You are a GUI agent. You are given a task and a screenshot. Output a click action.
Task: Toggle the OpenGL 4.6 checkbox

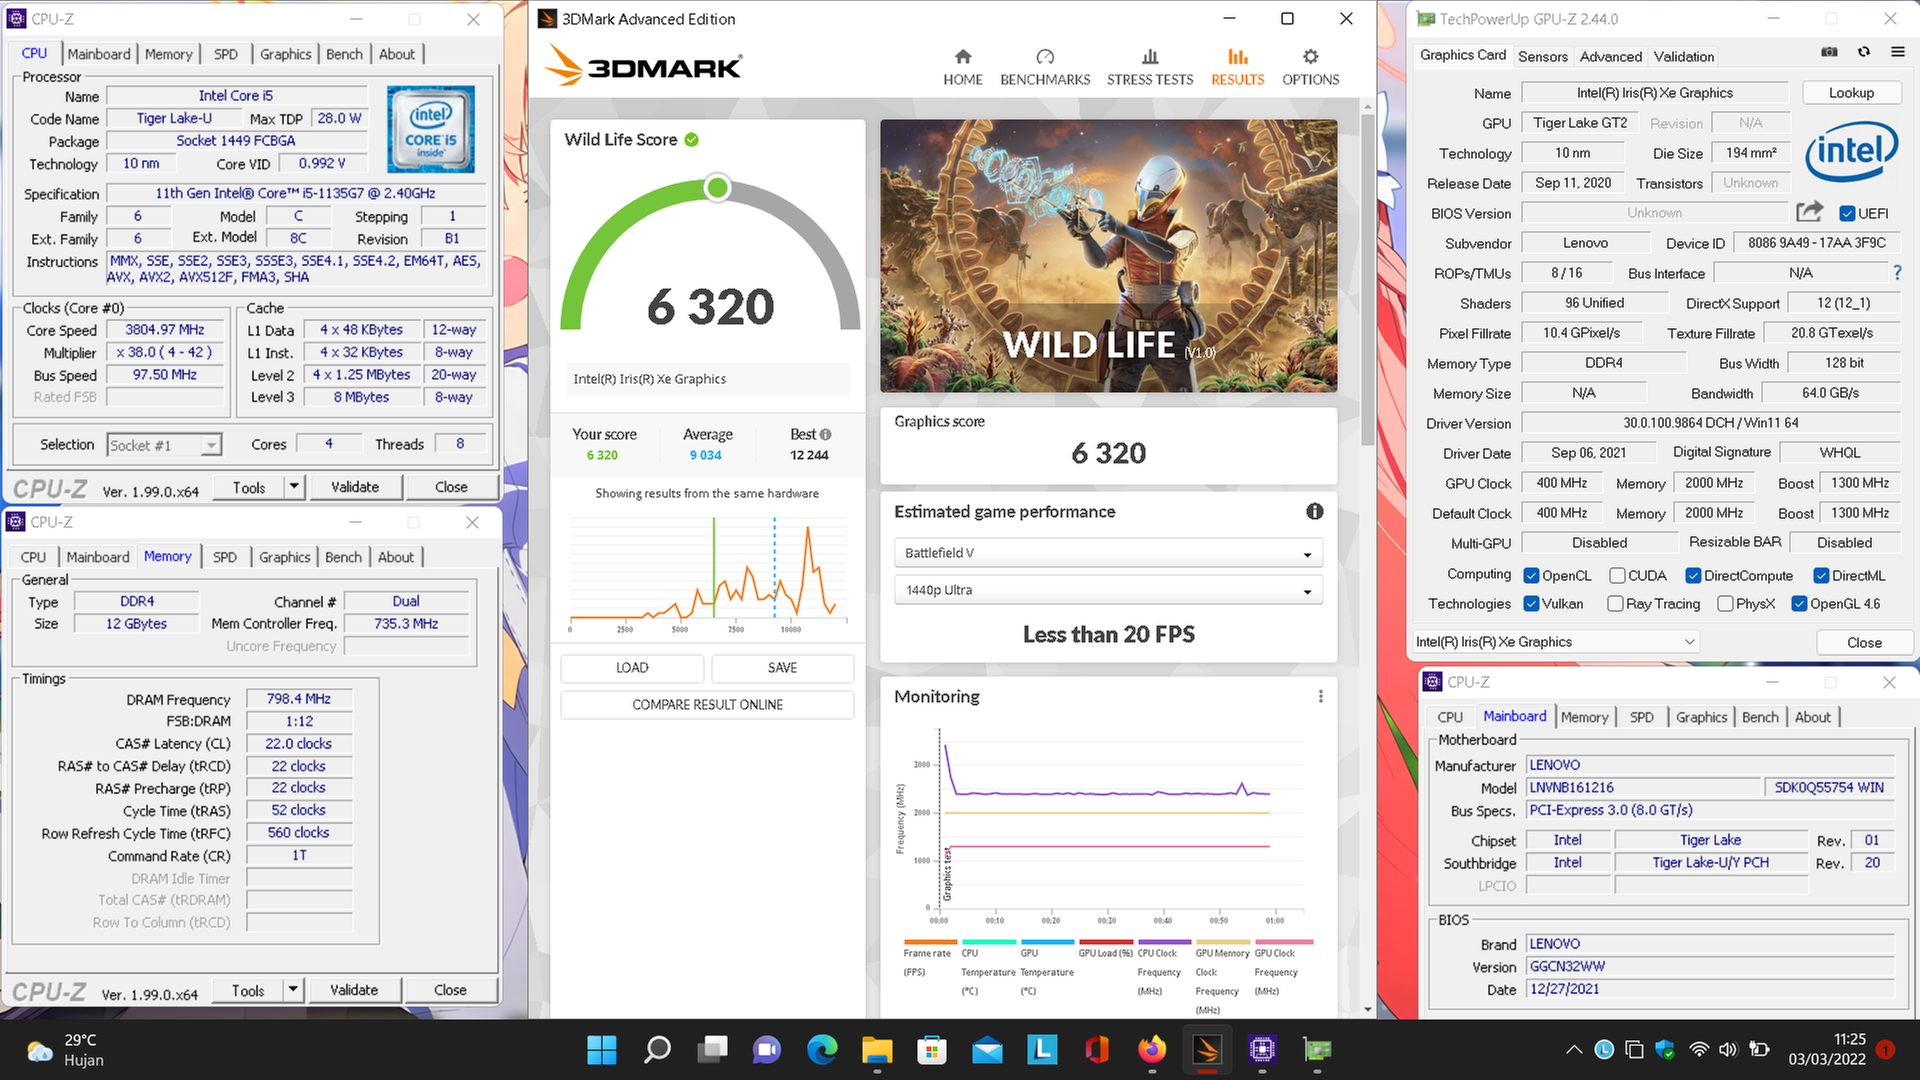[x=1799, y=604]
